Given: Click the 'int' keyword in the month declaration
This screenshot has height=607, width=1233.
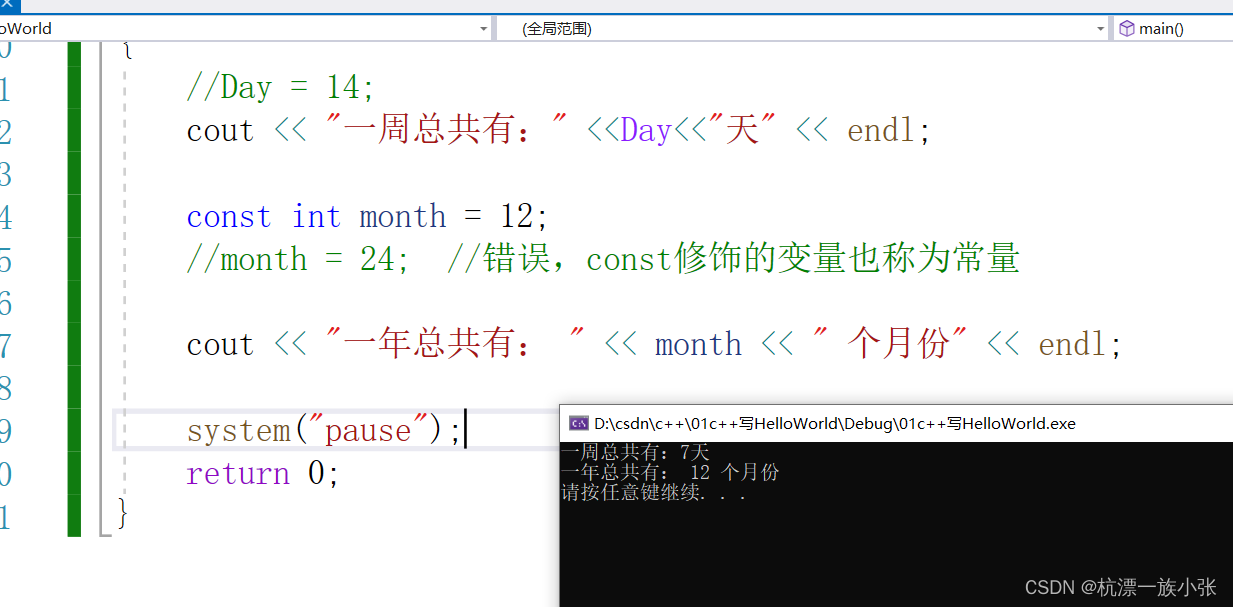Looking at the screenshot, I should click(316, 217).
